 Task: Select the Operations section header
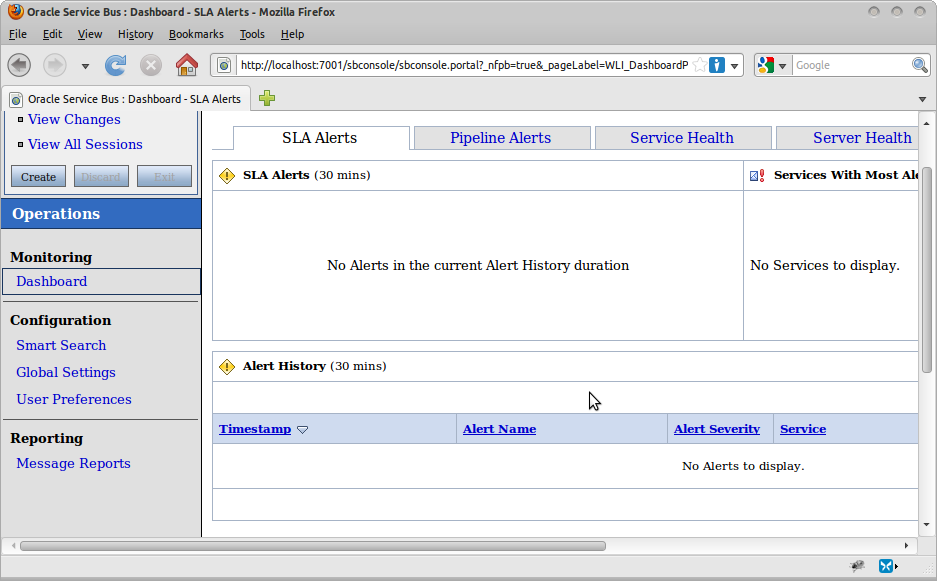pos(101,213)
